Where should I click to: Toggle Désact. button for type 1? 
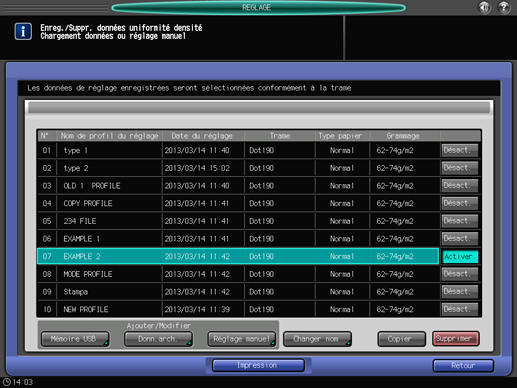pyautogui.click(x=460, y=150)
